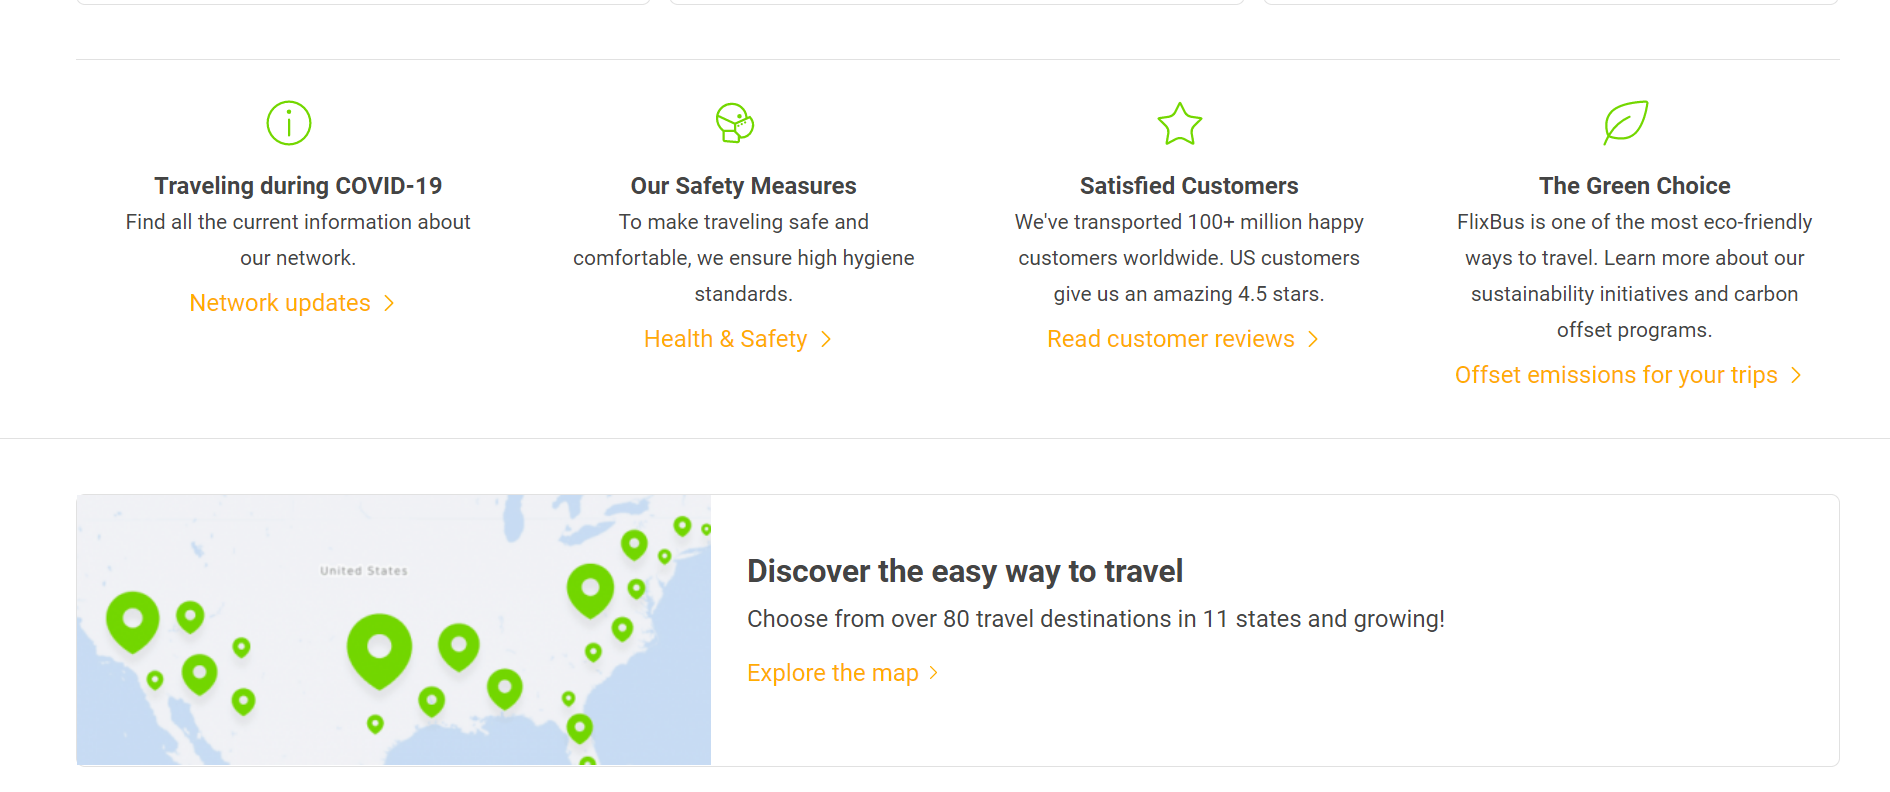Click the Satisfied Customers heading

(1189, 186)
